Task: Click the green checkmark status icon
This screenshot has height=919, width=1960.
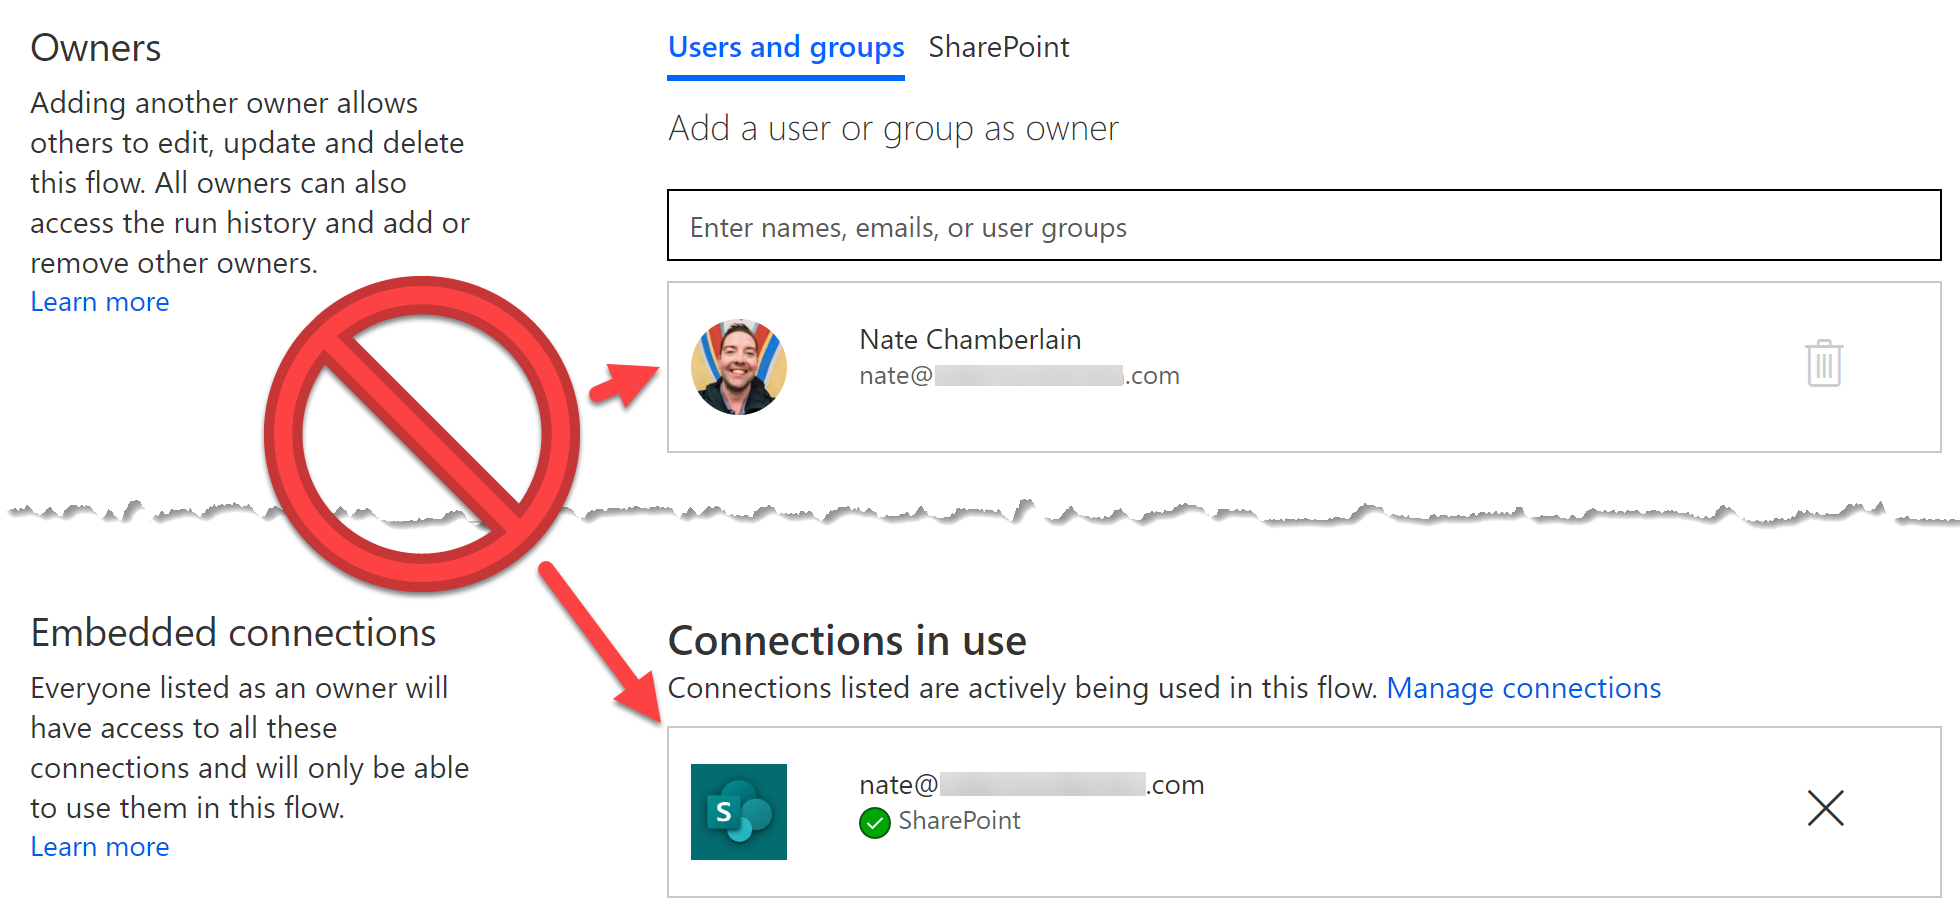Action: coord(874,823)
